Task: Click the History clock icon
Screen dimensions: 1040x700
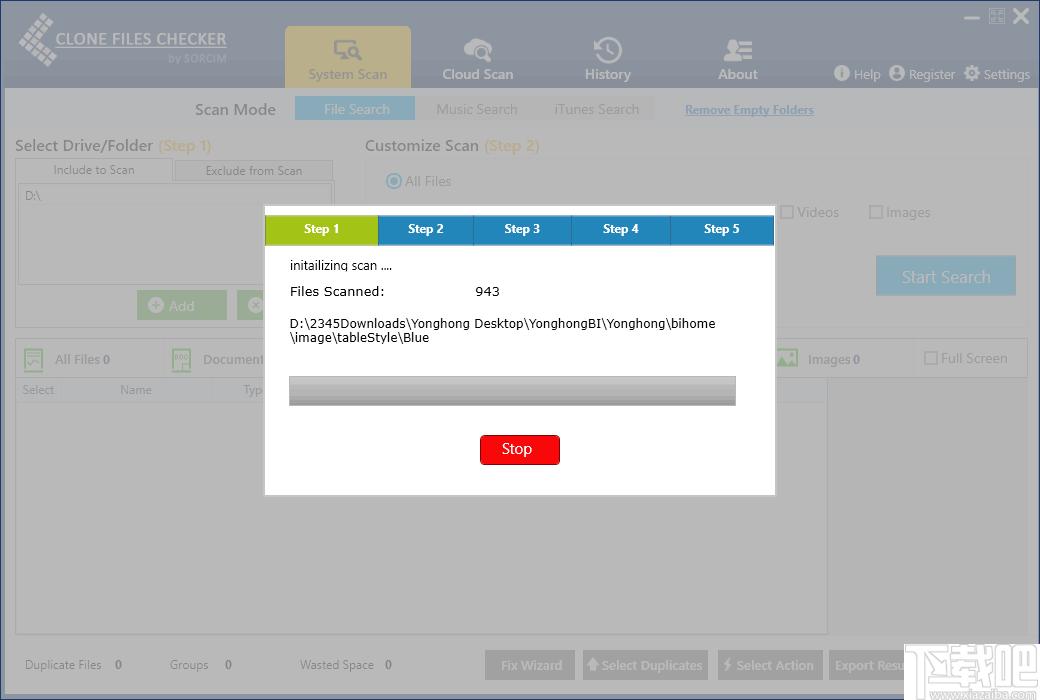Action: click(608, 50)
